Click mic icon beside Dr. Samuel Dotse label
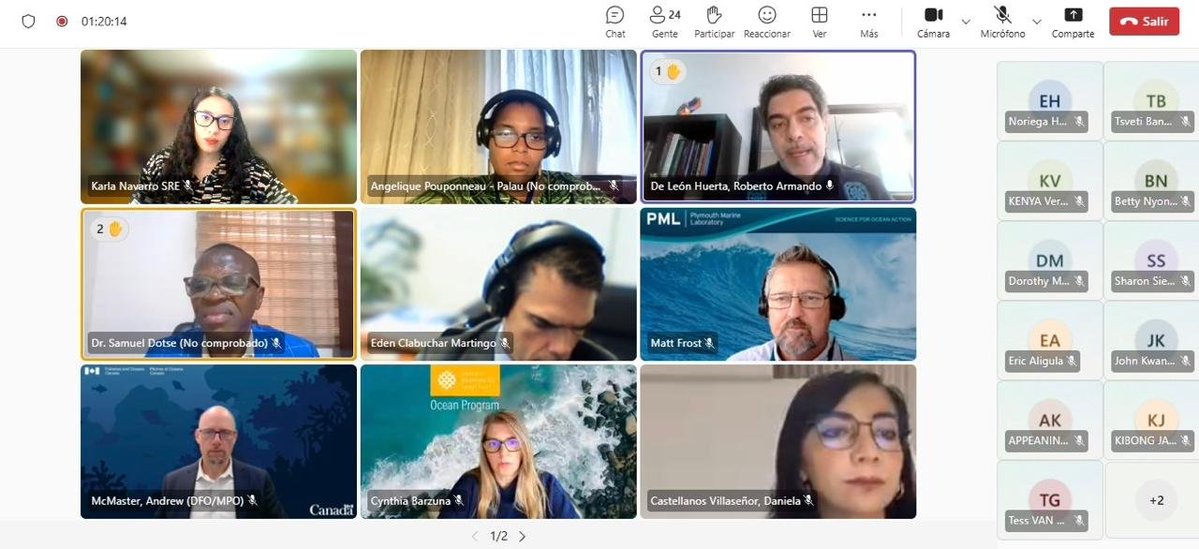1199x549 pixels. point(276,343)
